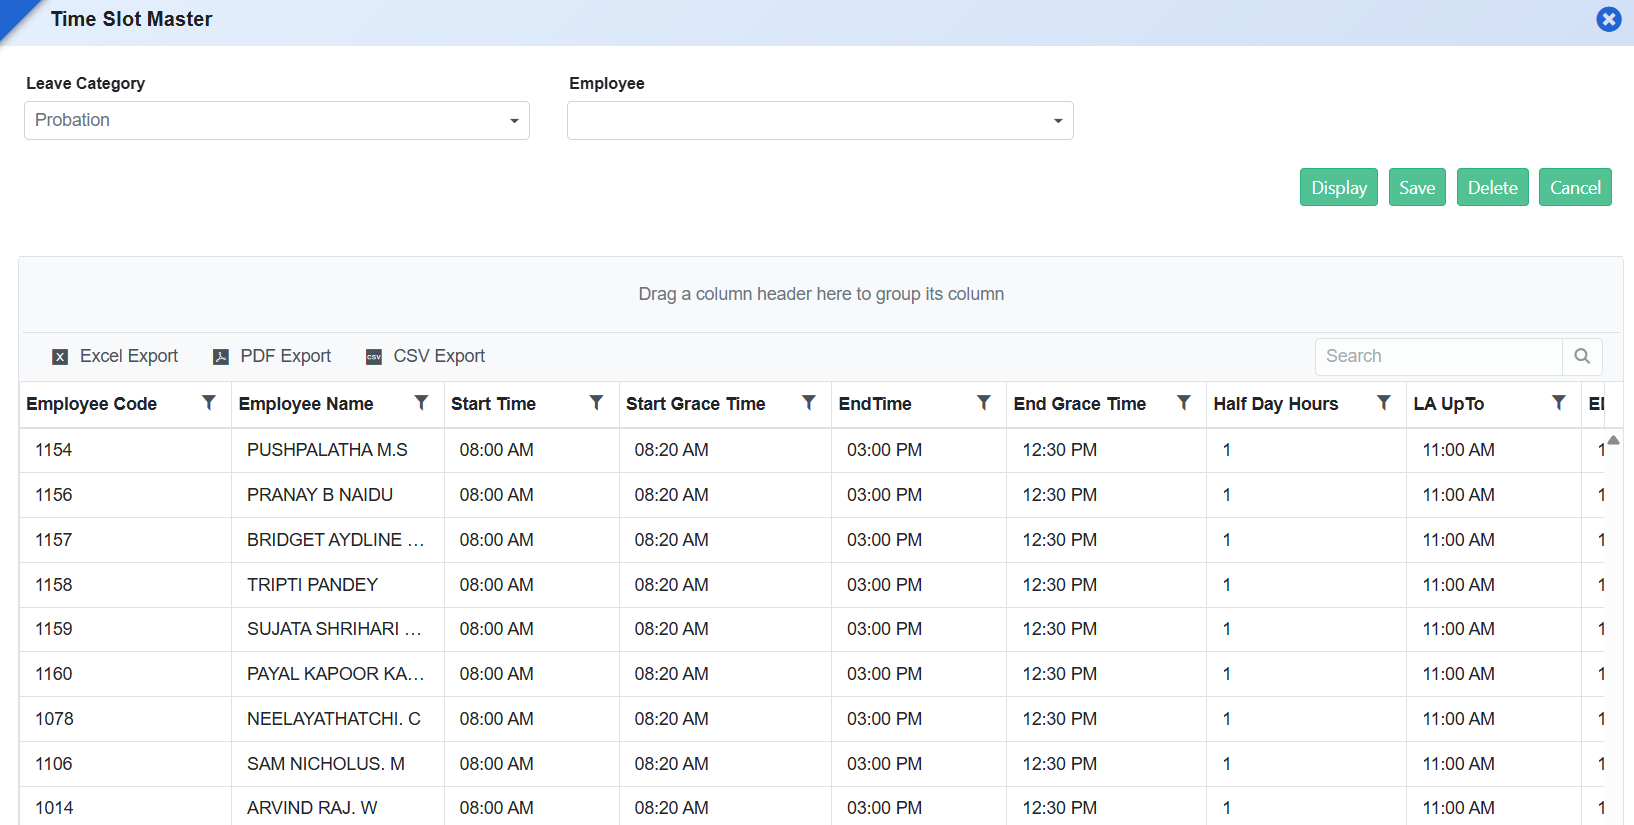Image resolution: width=1634 pixels, height=825 pixels.
Task: Click Start Grace 08:20 AM for PRANAY
Action: (725, 495)
